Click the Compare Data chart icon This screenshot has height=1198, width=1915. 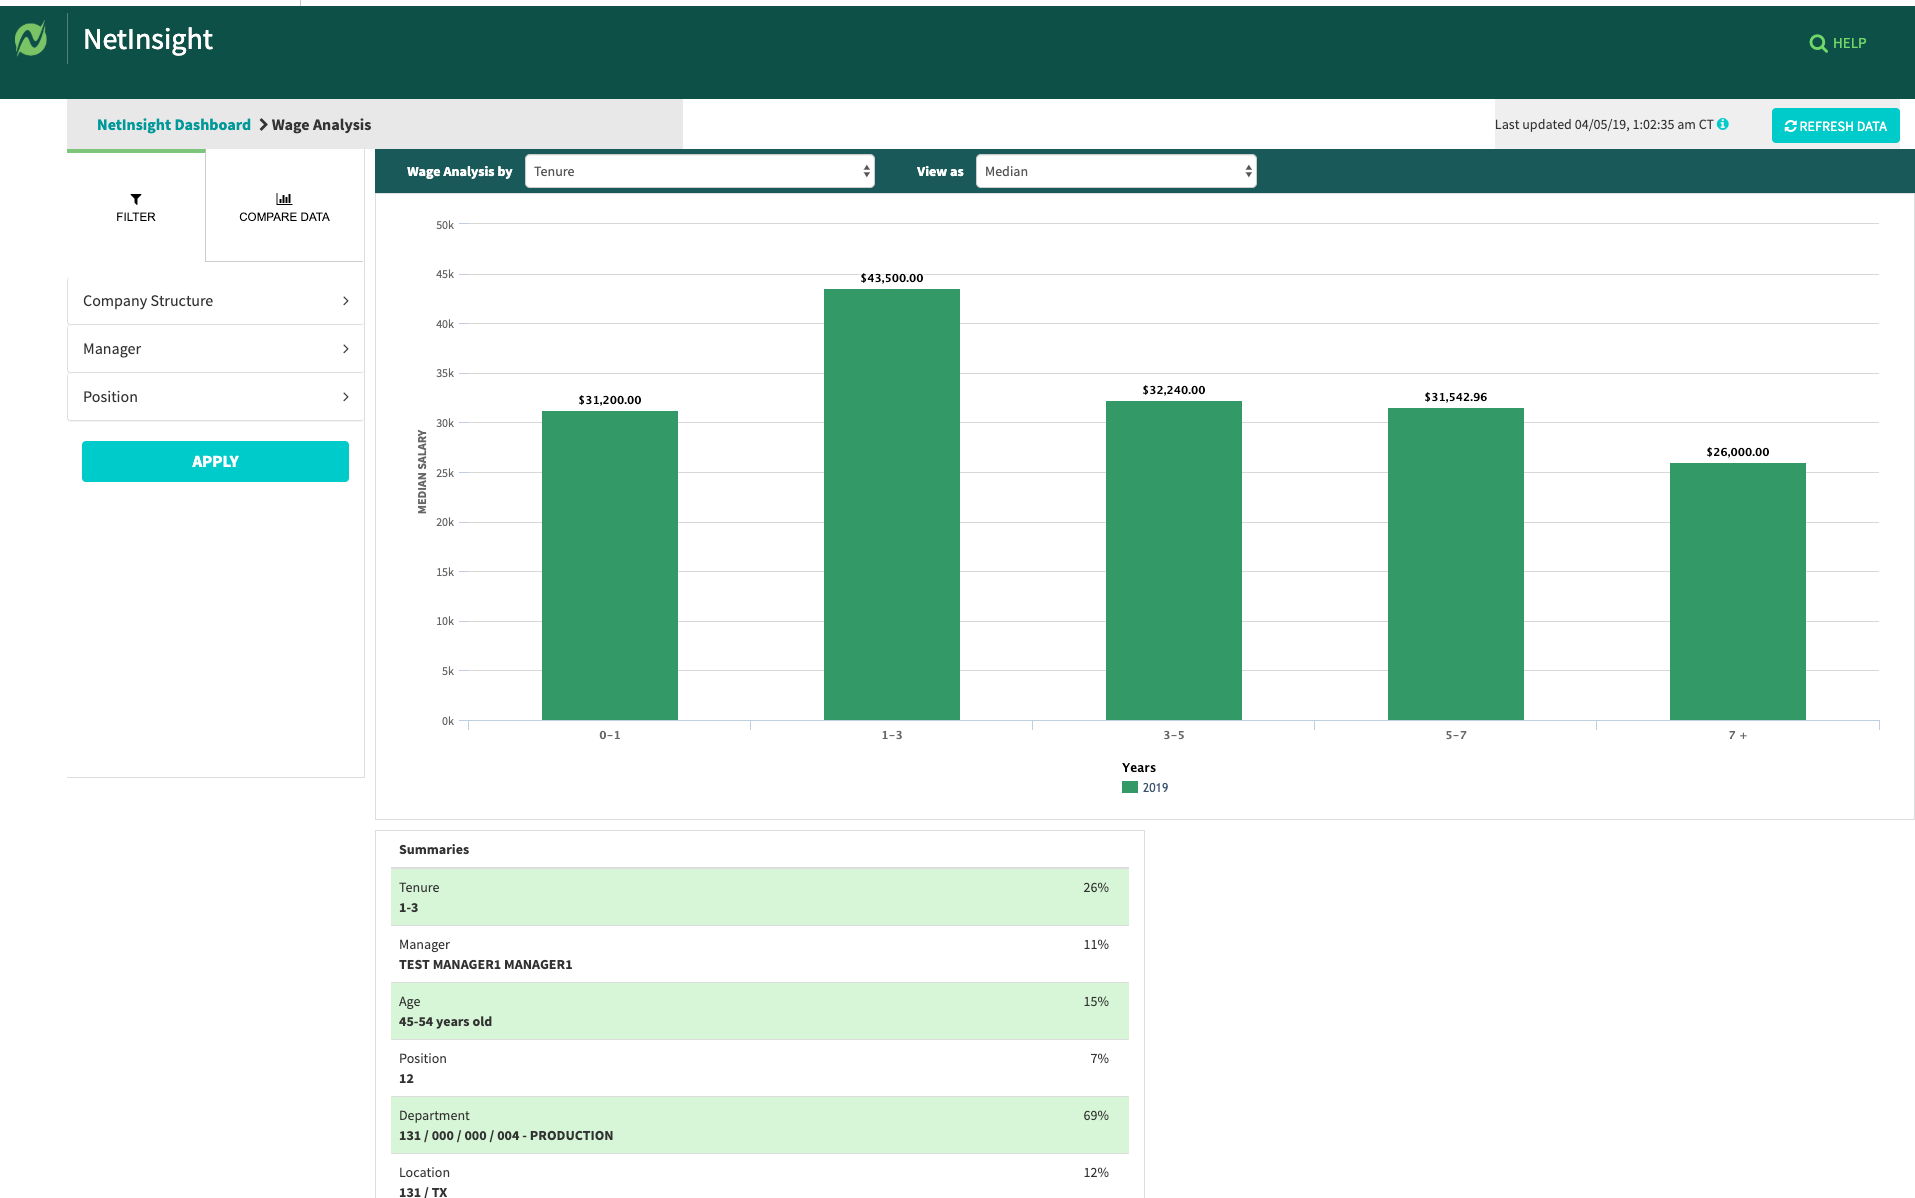(x=284, y=199)
